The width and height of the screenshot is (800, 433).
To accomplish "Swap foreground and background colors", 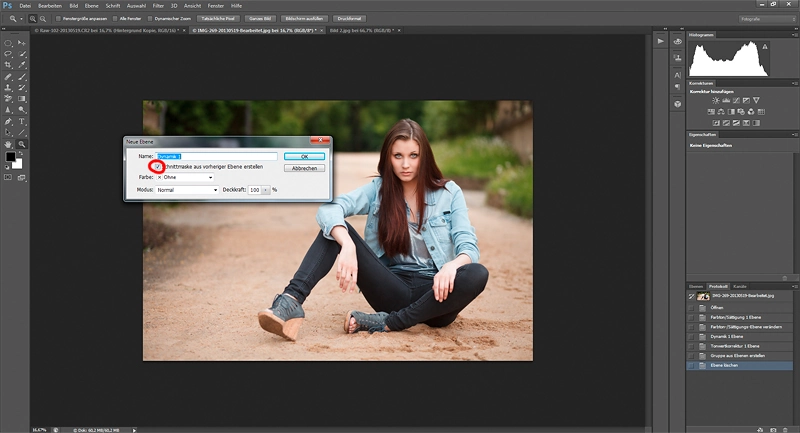I will coord(20,154).
